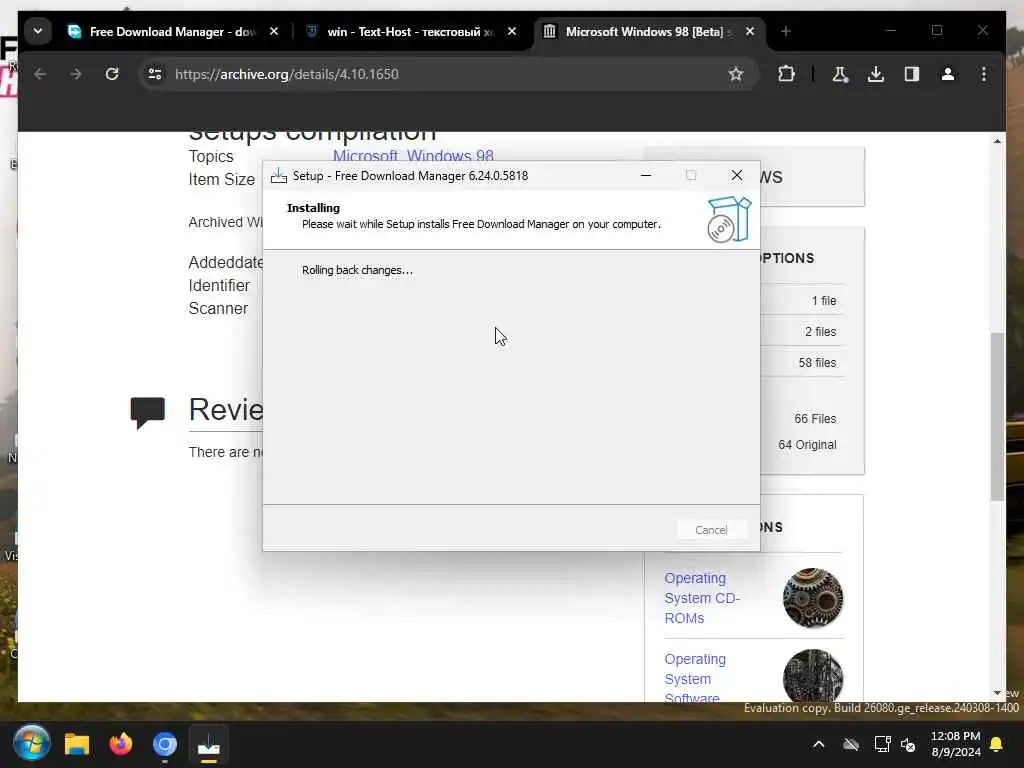Open the Chrome profile icon

tap(948, 74)
